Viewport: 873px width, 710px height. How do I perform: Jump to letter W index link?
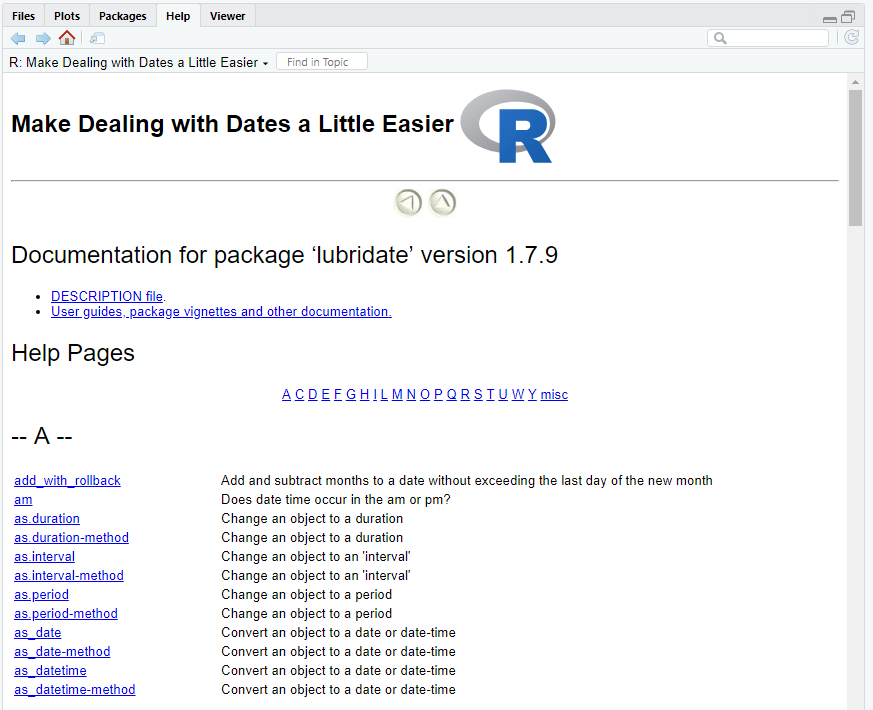518,394
